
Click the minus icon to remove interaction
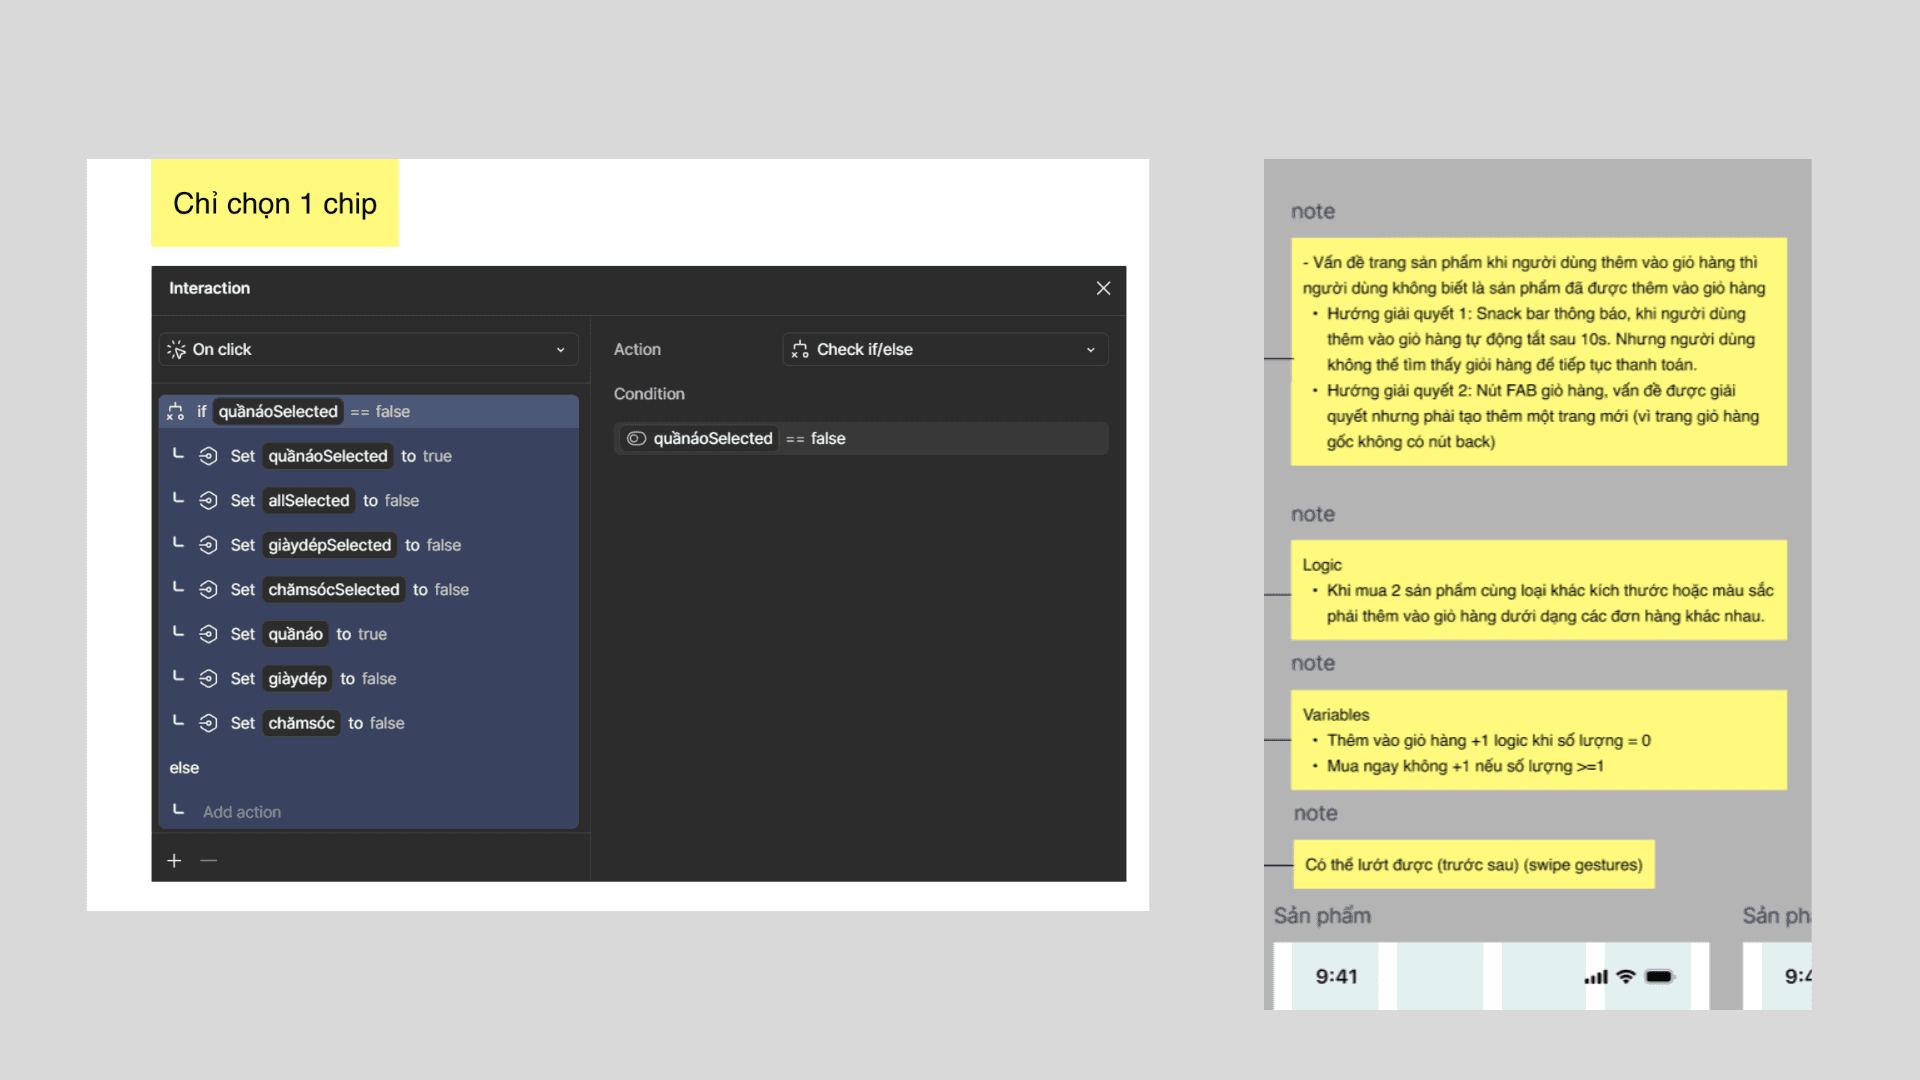tap(208, 861)
